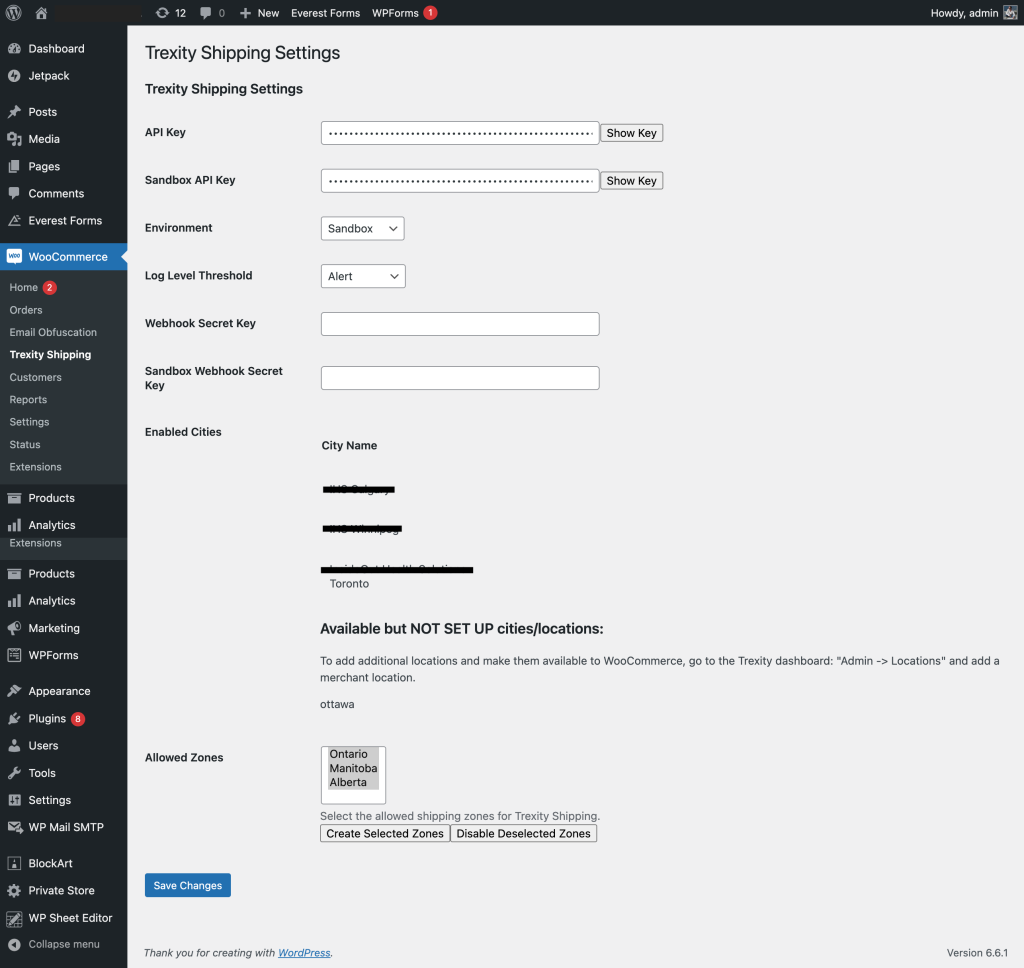Click the WPForms icon in the sidebar
1024x968 pixels.
(x=14, y=655)
